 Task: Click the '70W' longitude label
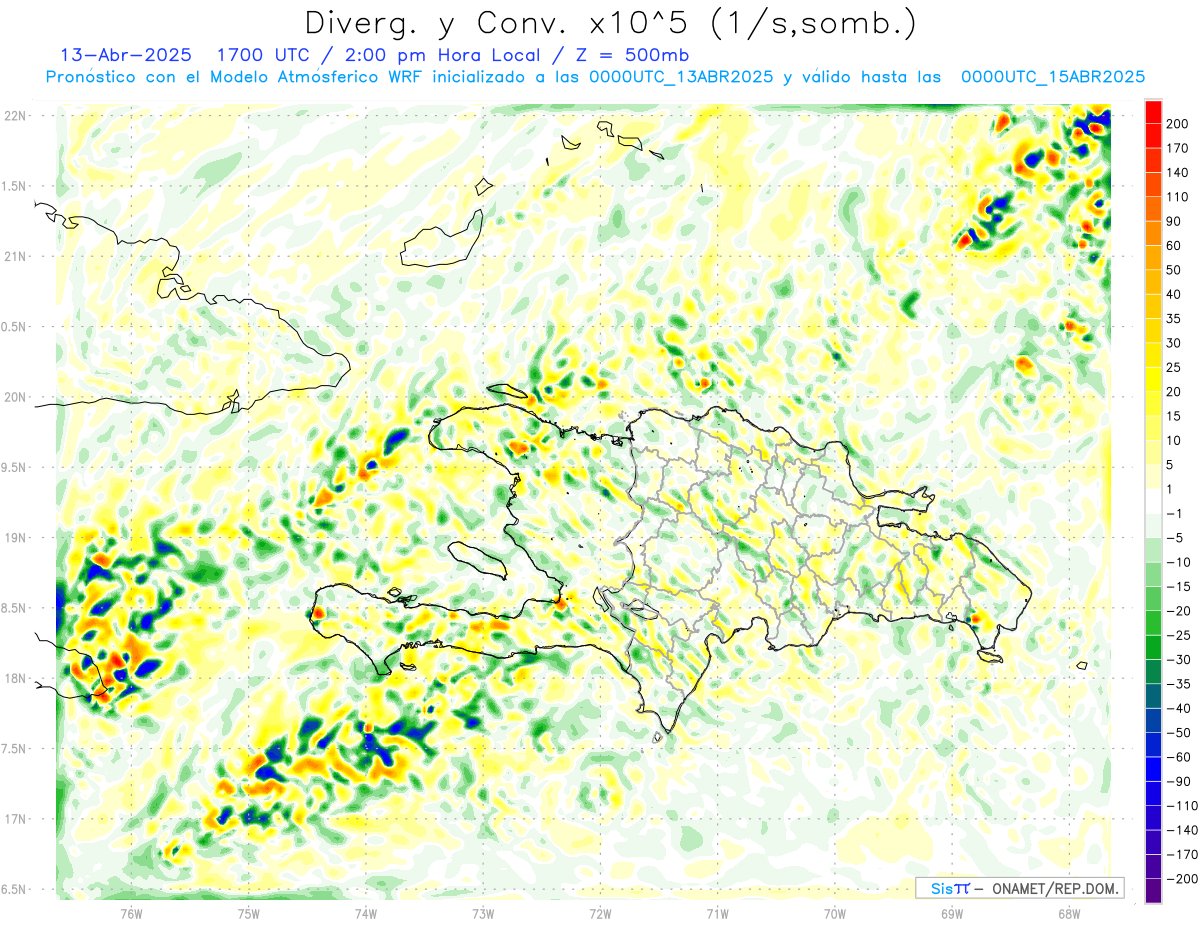tap(835, 912)
